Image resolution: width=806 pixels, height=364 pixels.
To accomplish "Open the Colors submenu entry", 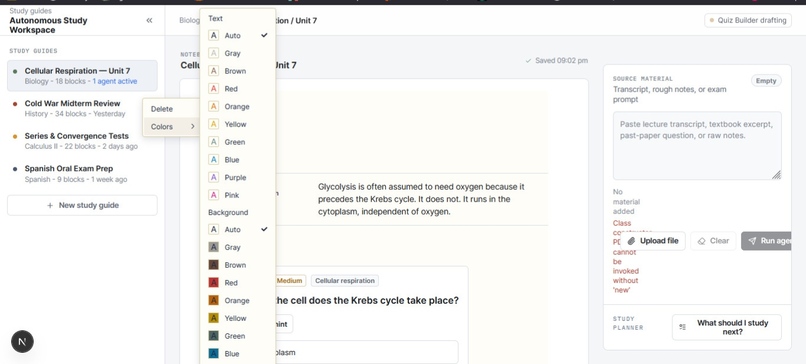I will pos(171,126).
